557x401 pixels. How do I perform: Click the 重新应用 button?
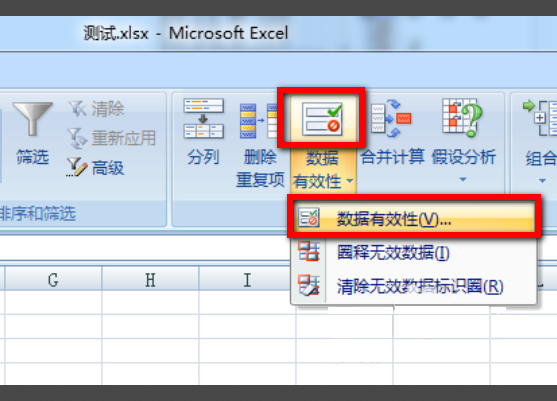pyautogui.click(x=112, y=138)
